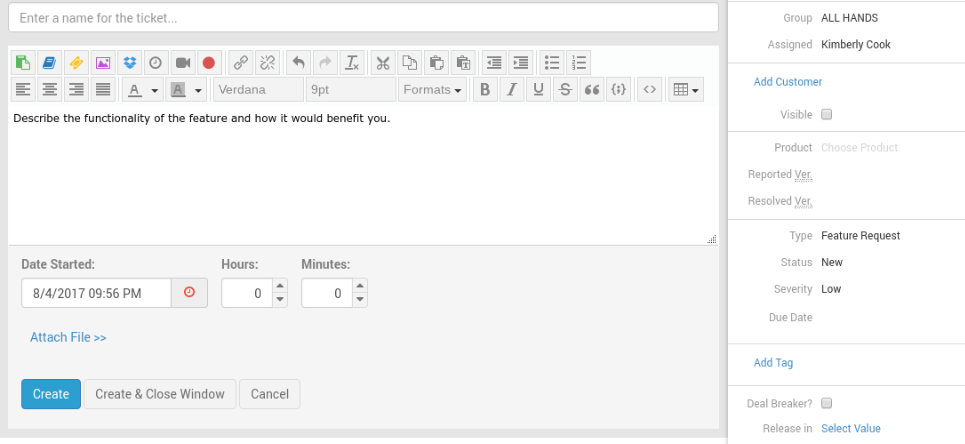Justify the text

click(x=103, y=90)
